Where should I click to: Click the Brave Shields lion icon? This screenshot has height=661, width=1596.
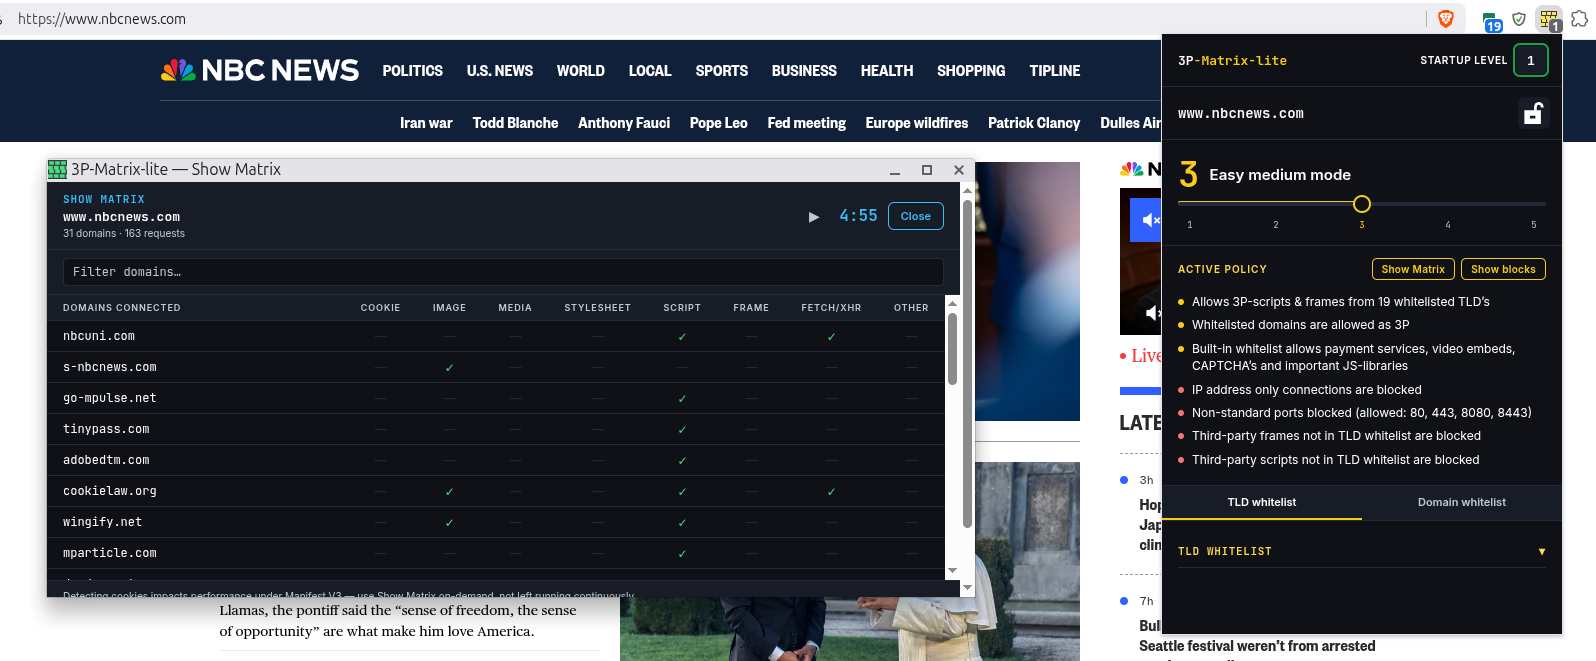[x=1445, y=18]
